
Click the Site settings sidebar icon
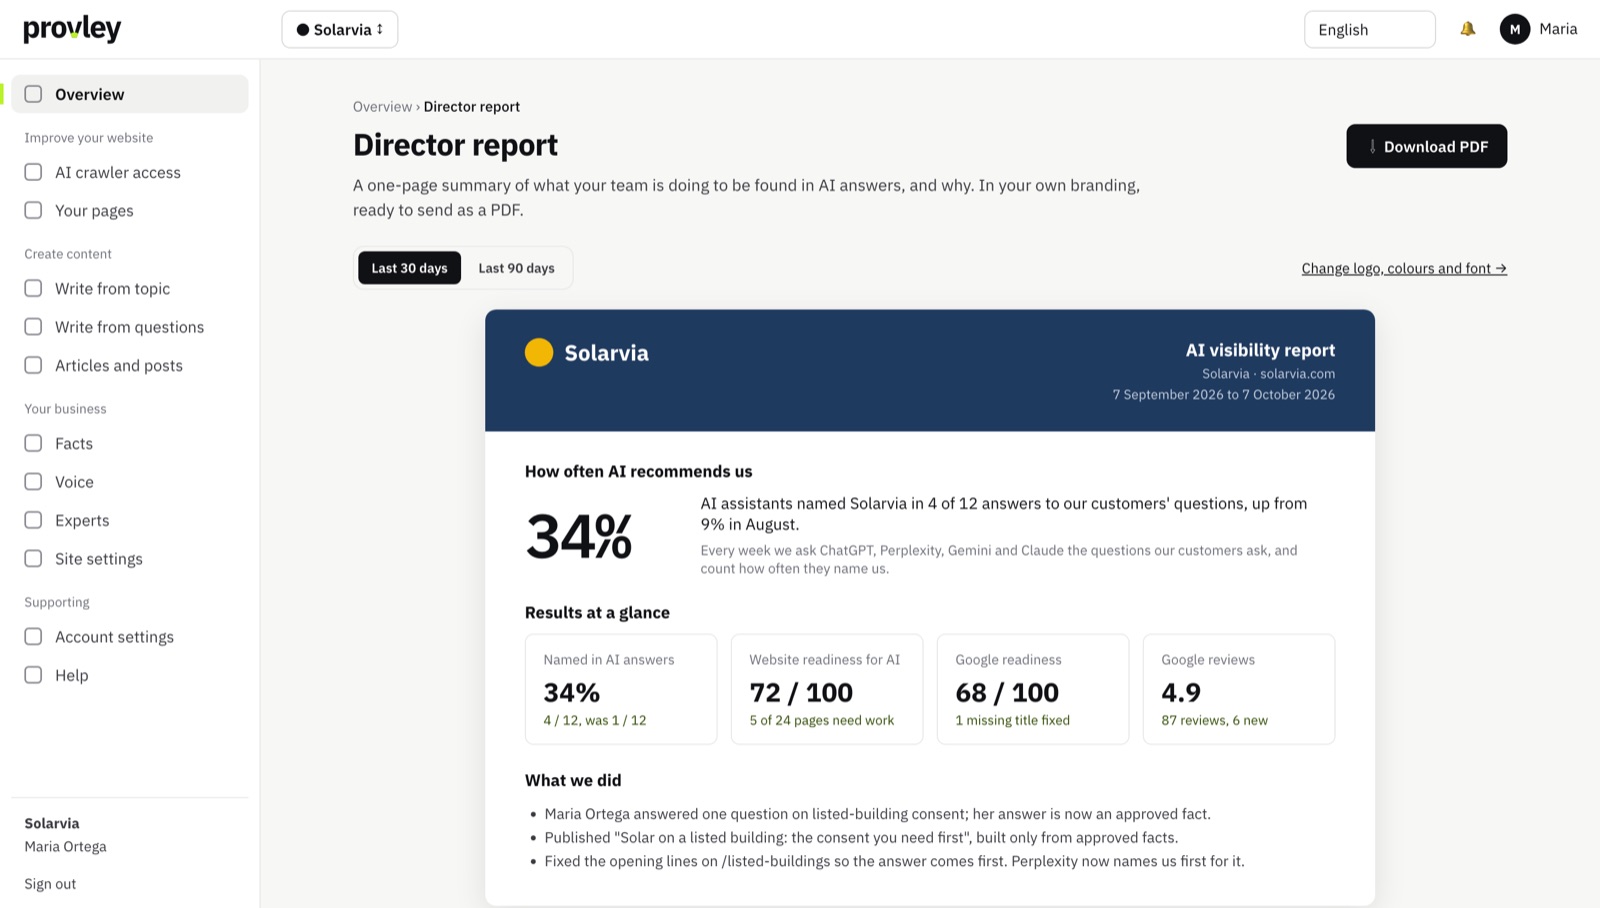(x=33, y=558)
